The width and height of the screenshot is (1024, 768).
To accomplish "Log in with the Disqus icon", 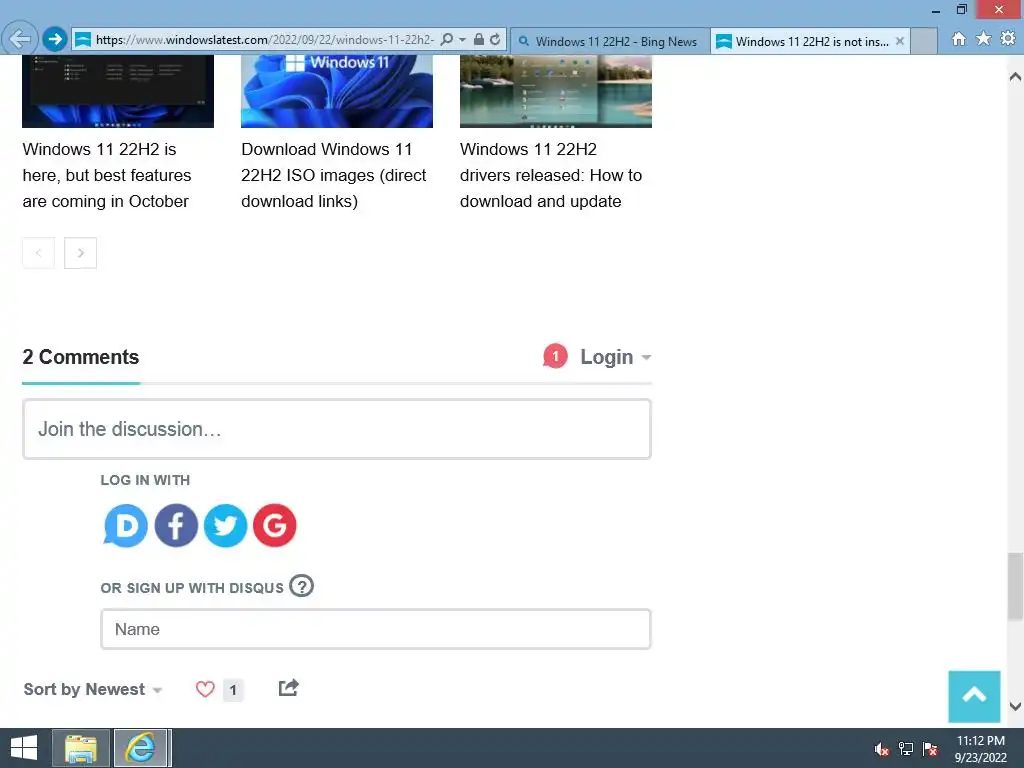I will [x=125, y=525].
